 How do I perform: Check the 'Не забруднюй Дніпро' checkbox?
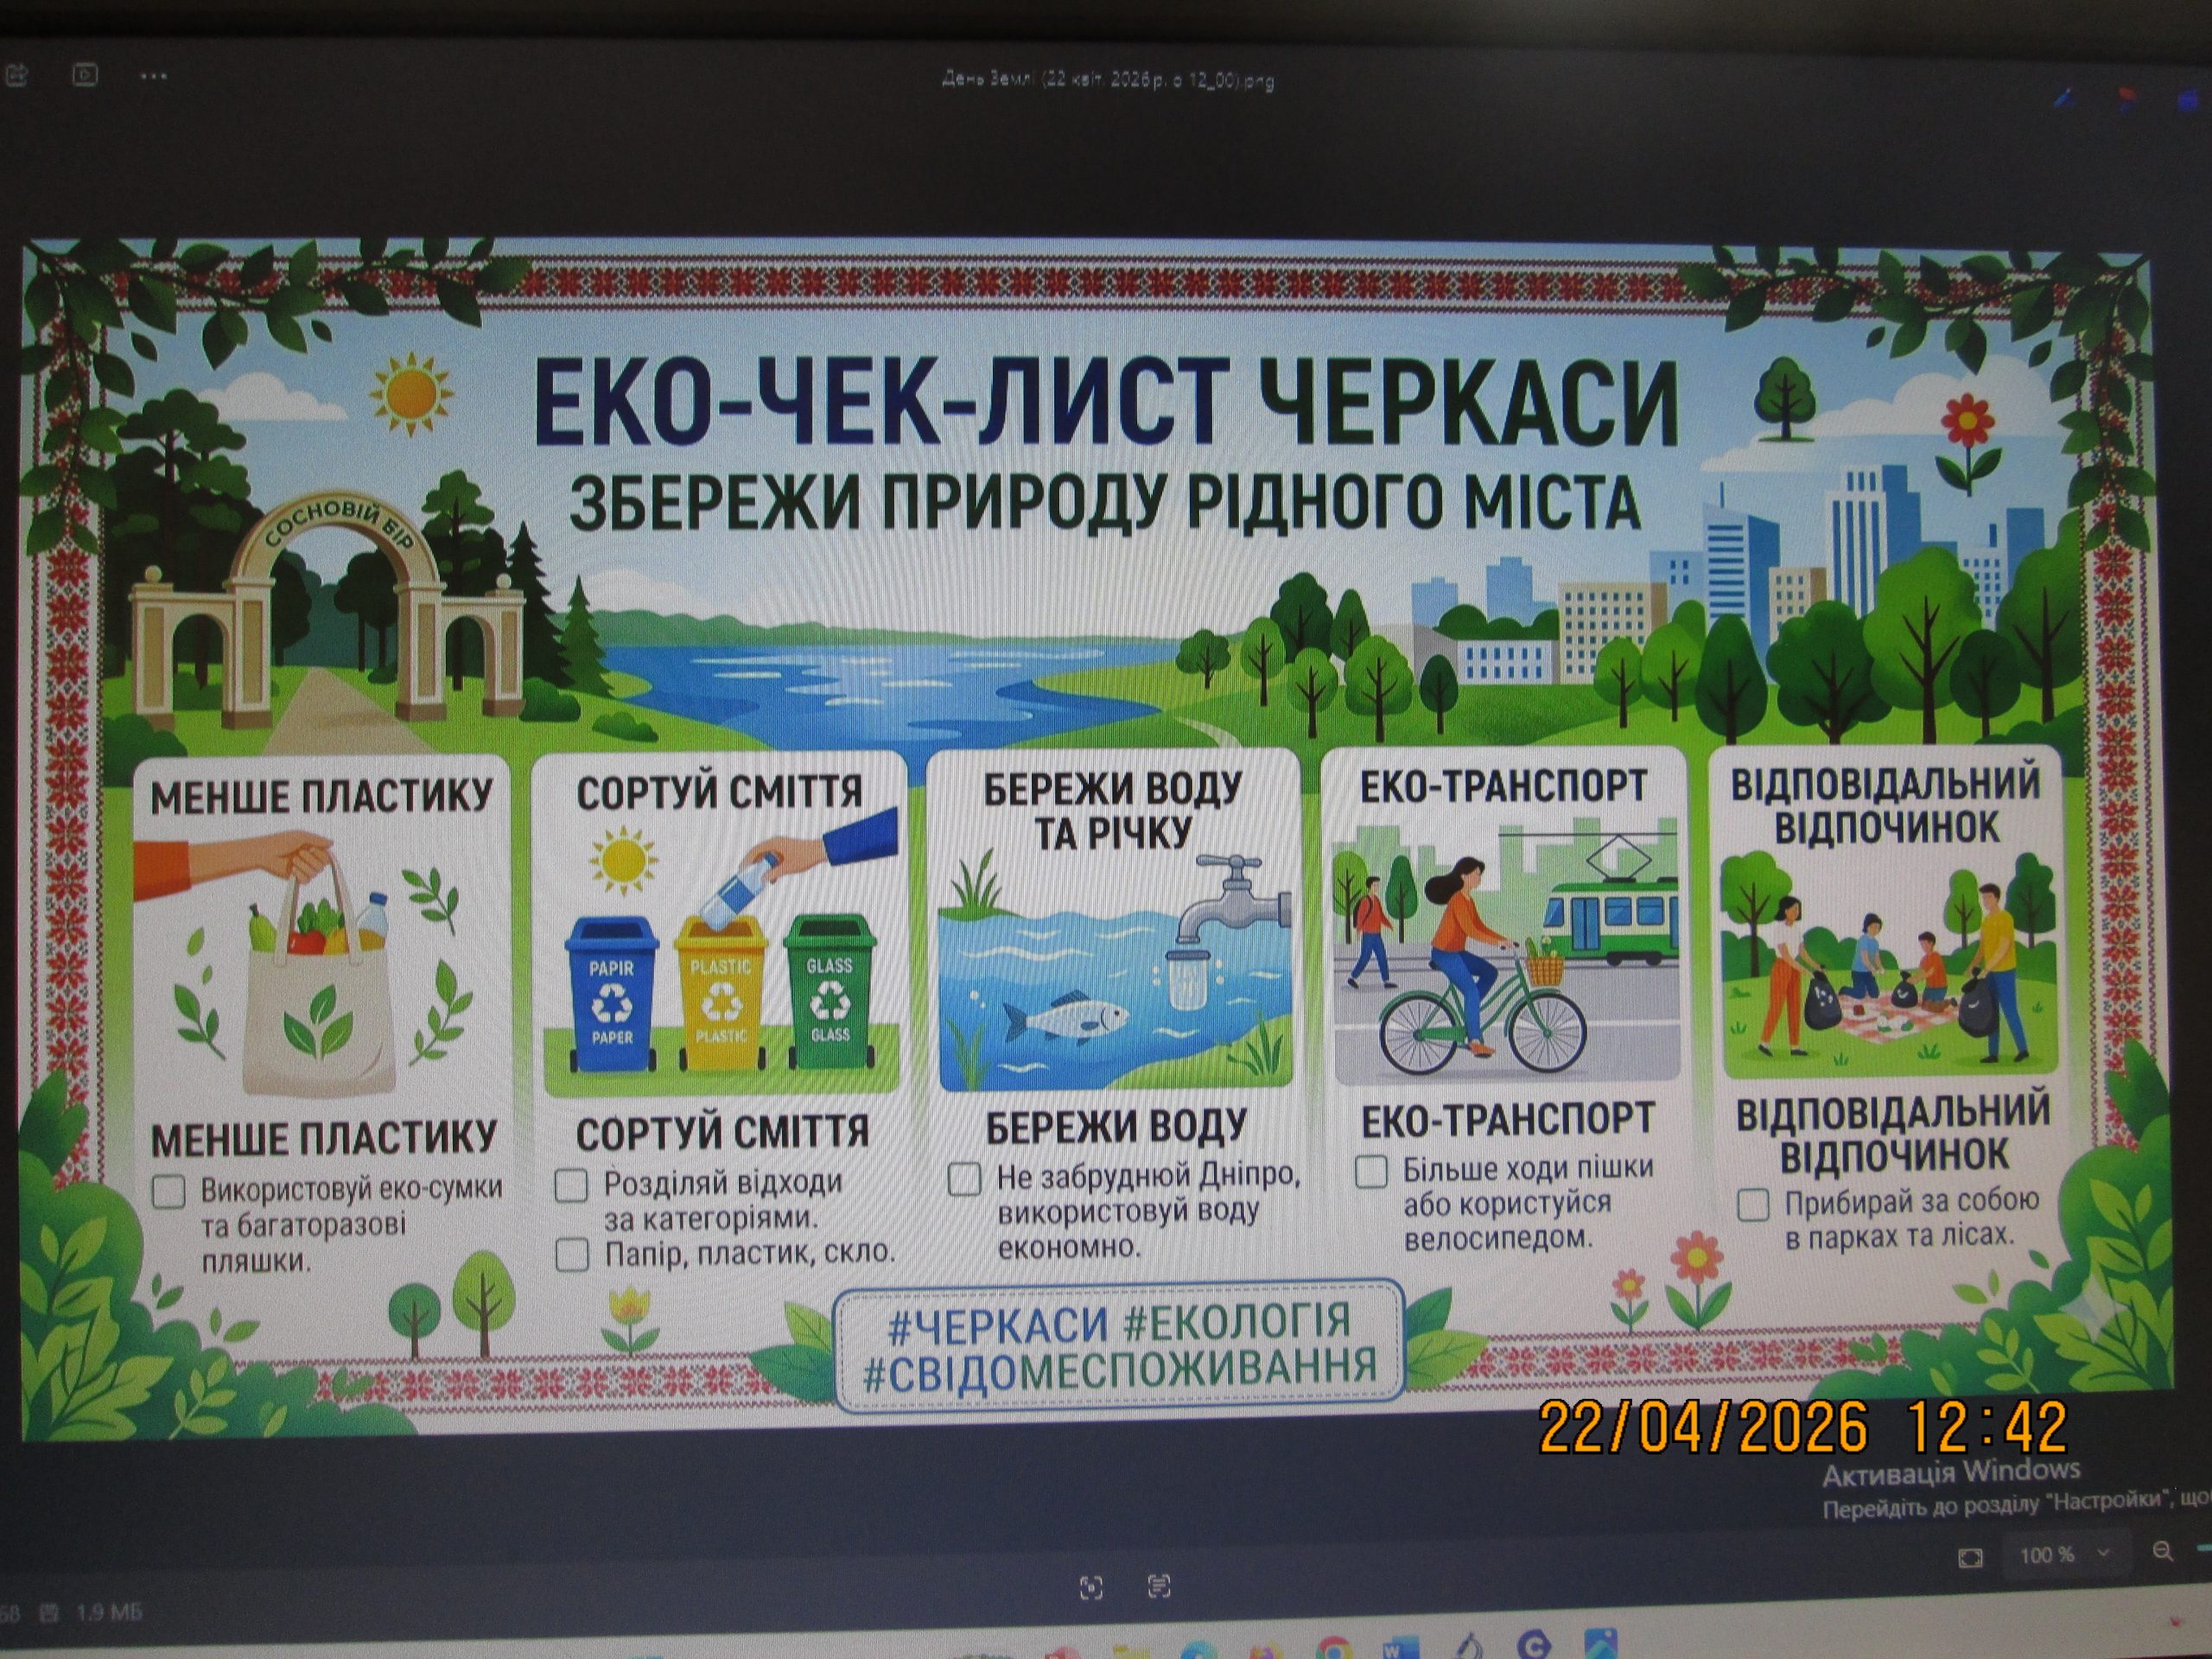(964, 1179)
